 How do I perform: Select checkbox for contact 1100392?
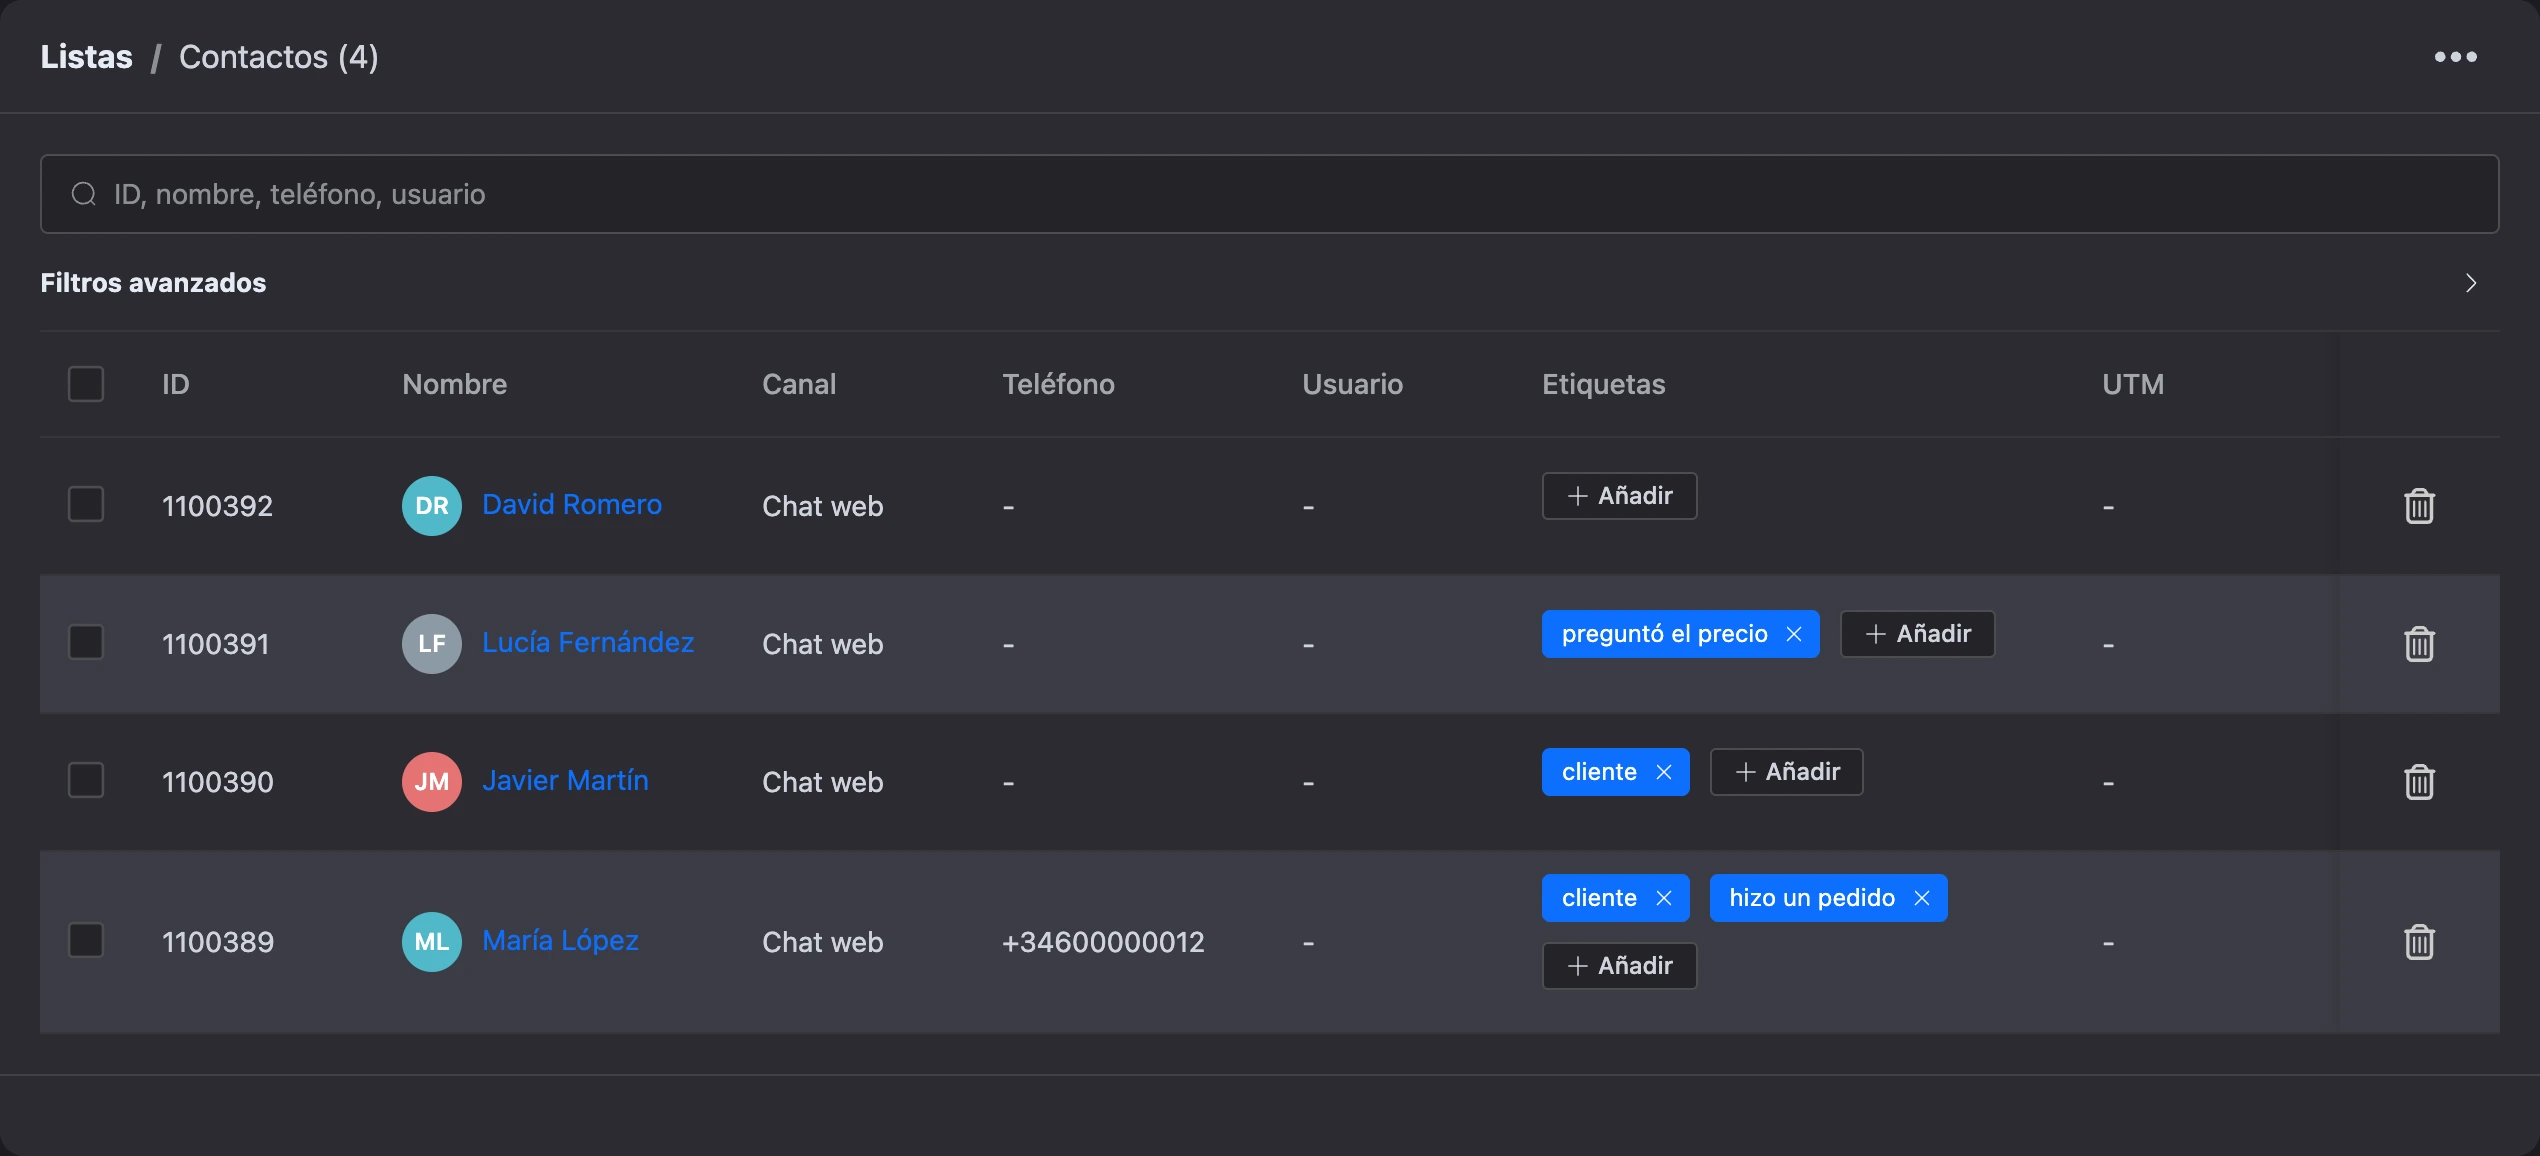(86, 504)
